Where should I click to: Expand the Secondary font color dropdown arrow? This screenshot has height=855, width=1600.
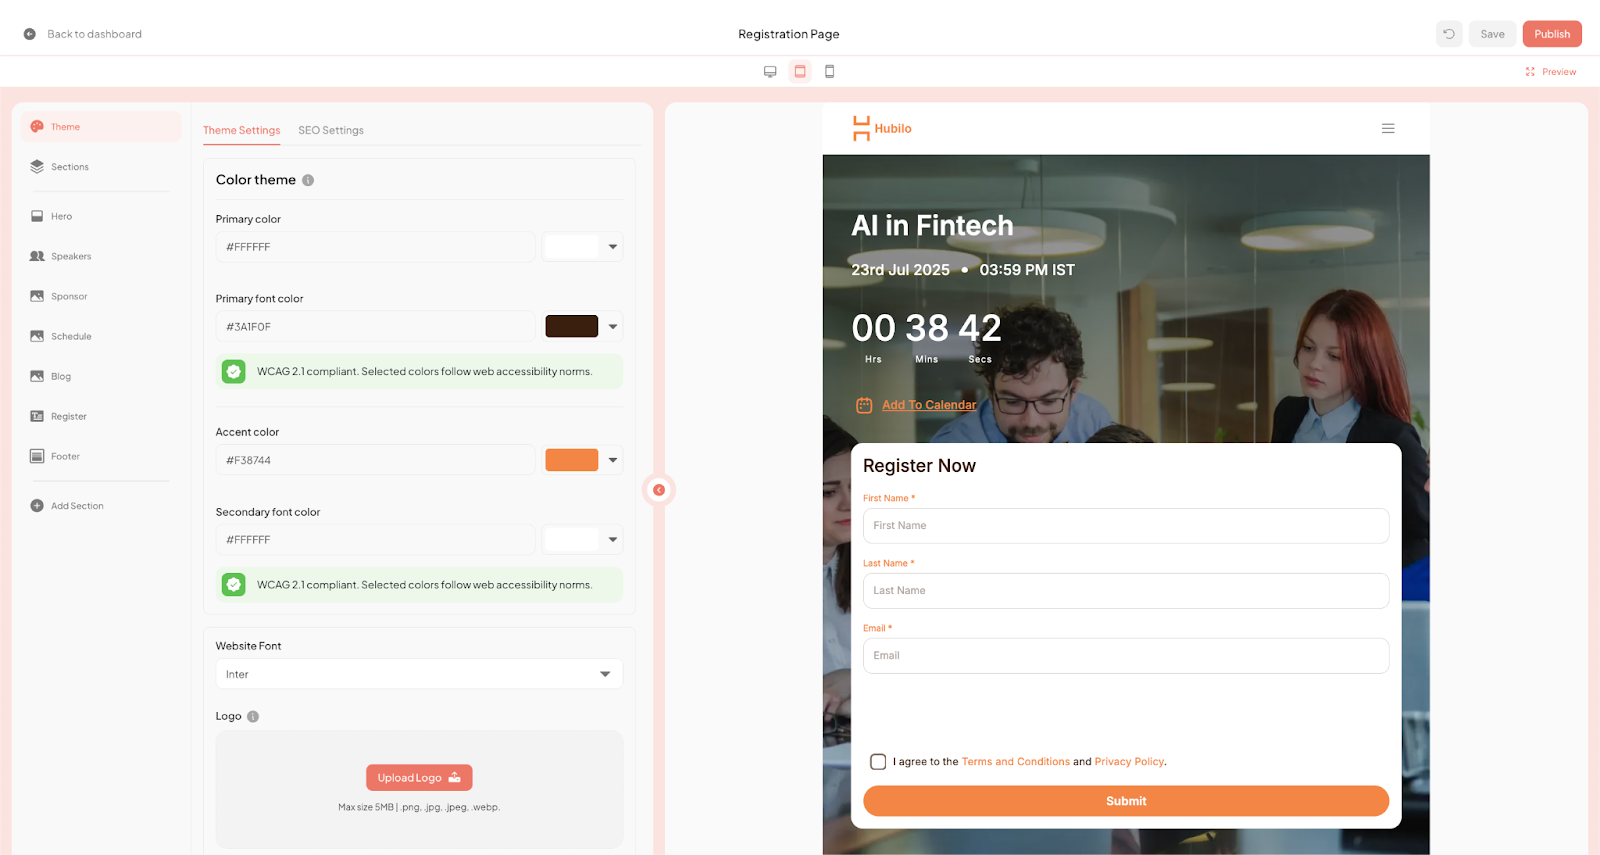[x=613, y=540]
